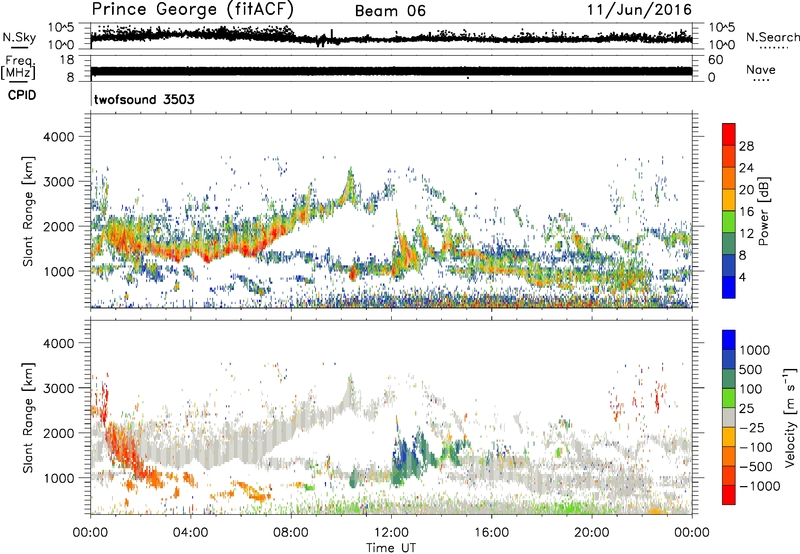Click the 'Freq. [MHz]' axis label
The image size is (800, 554).
pyautogui.click(x=18, y=67)
